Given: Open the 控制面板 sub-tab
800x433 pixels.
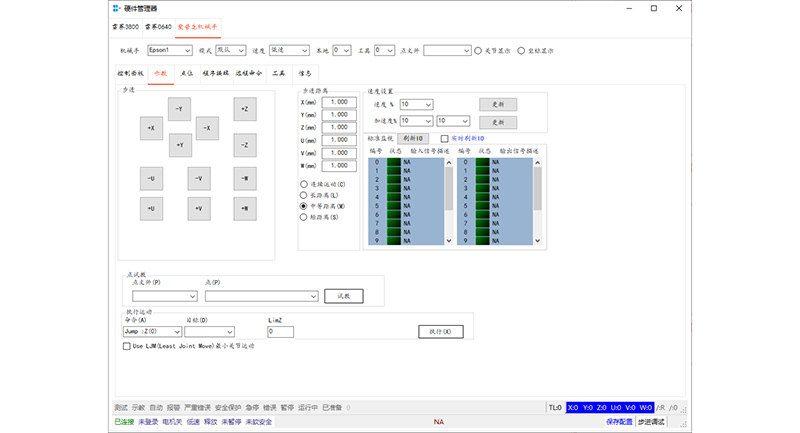Looking at the screenshot, I should pos(131,73).
